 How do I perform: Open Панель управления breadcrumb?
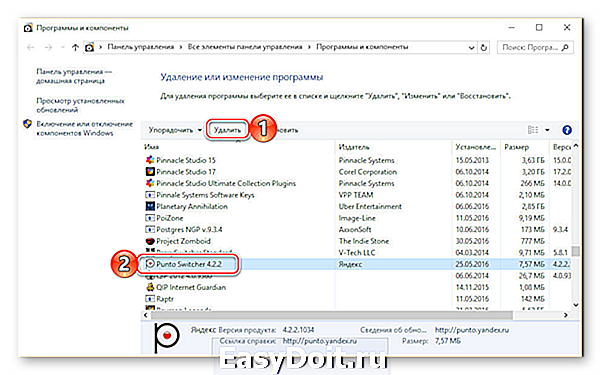coord(140,47)
